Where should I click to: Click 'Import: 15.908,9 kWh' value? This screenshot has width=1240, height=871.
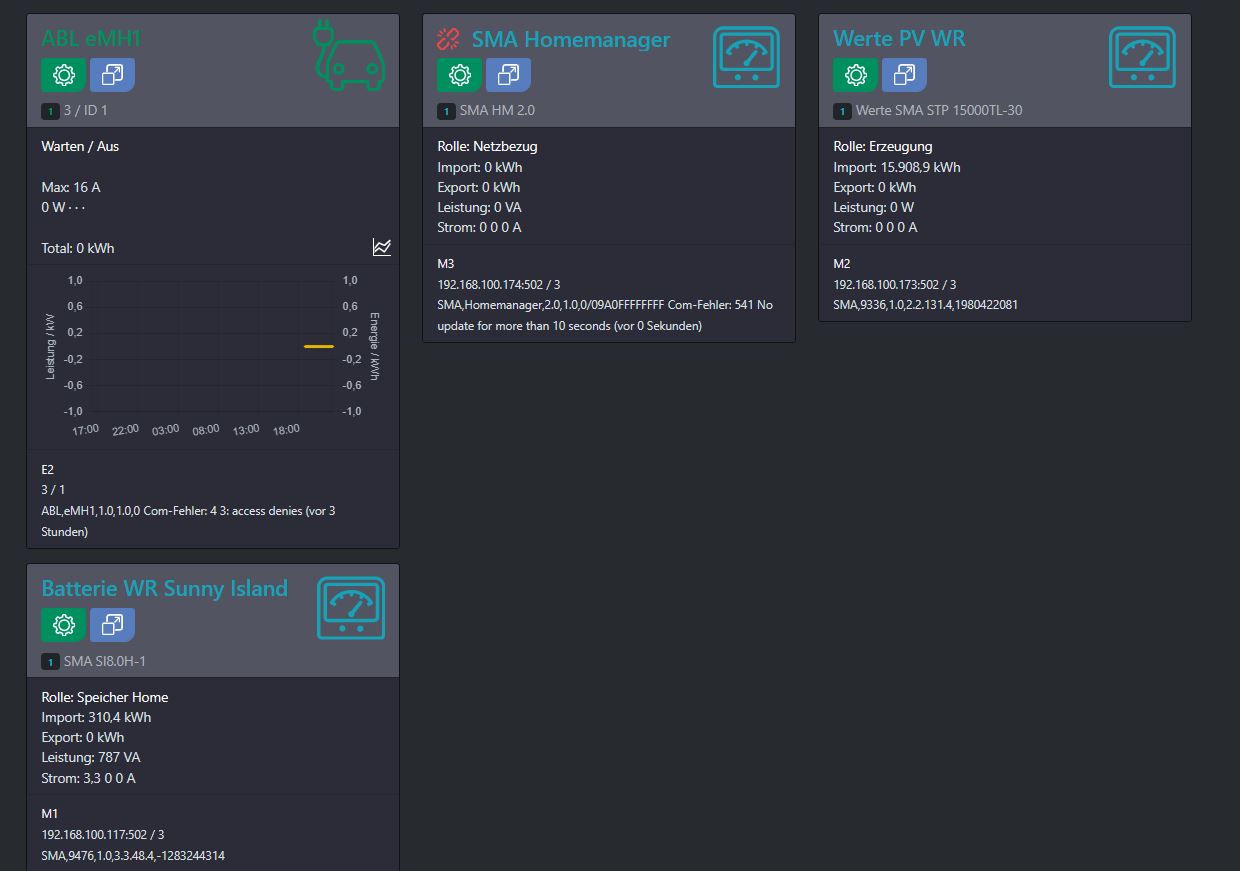point(897,167)
